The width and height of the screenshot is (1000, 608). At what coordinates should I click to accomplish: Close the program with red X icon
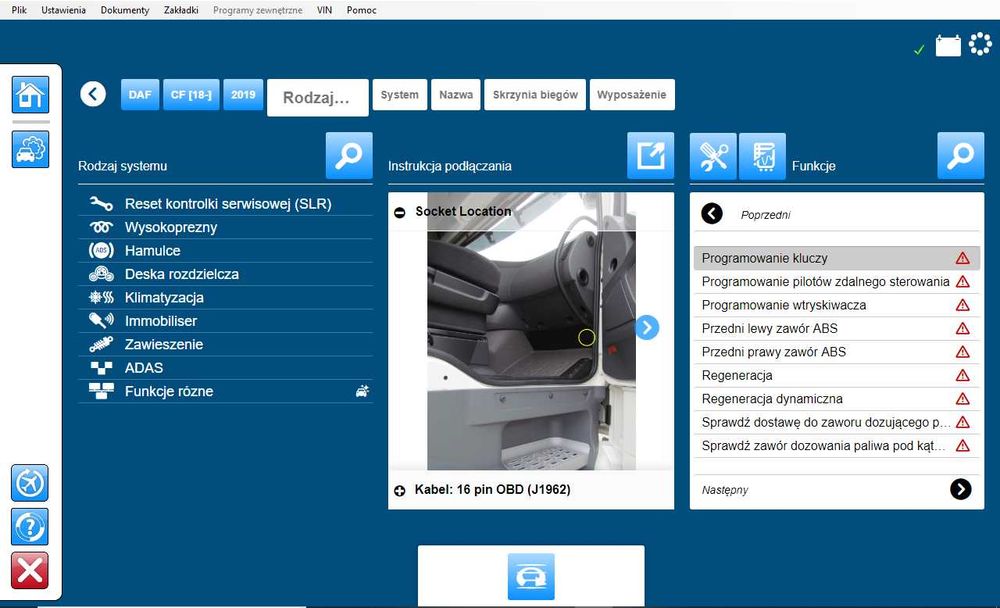point(29,570)
